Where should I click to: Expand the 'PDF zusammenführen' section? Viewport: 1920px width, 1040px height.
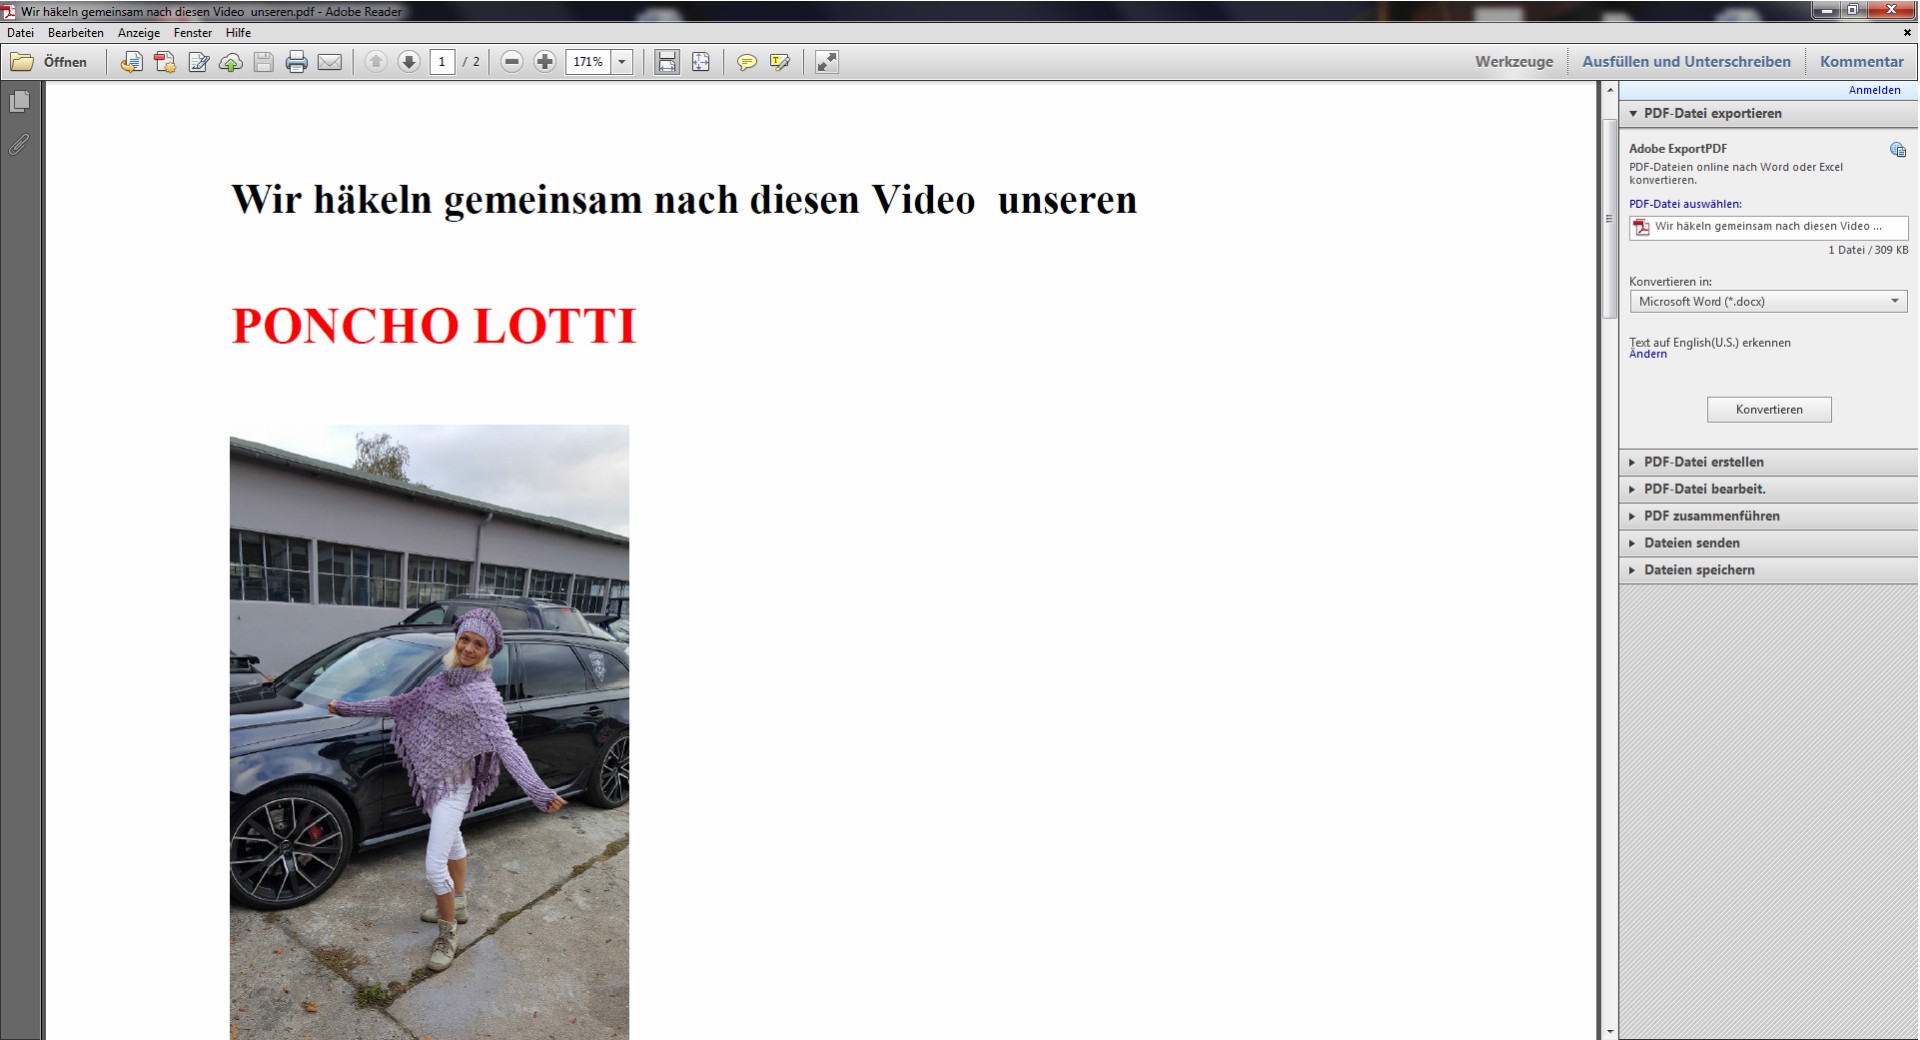(x=1711, y=516)
